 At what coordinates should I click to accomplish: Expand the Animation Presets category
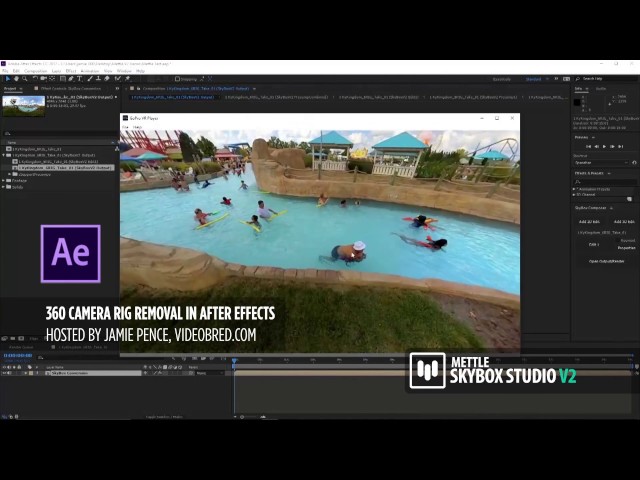tap(574, 189)
